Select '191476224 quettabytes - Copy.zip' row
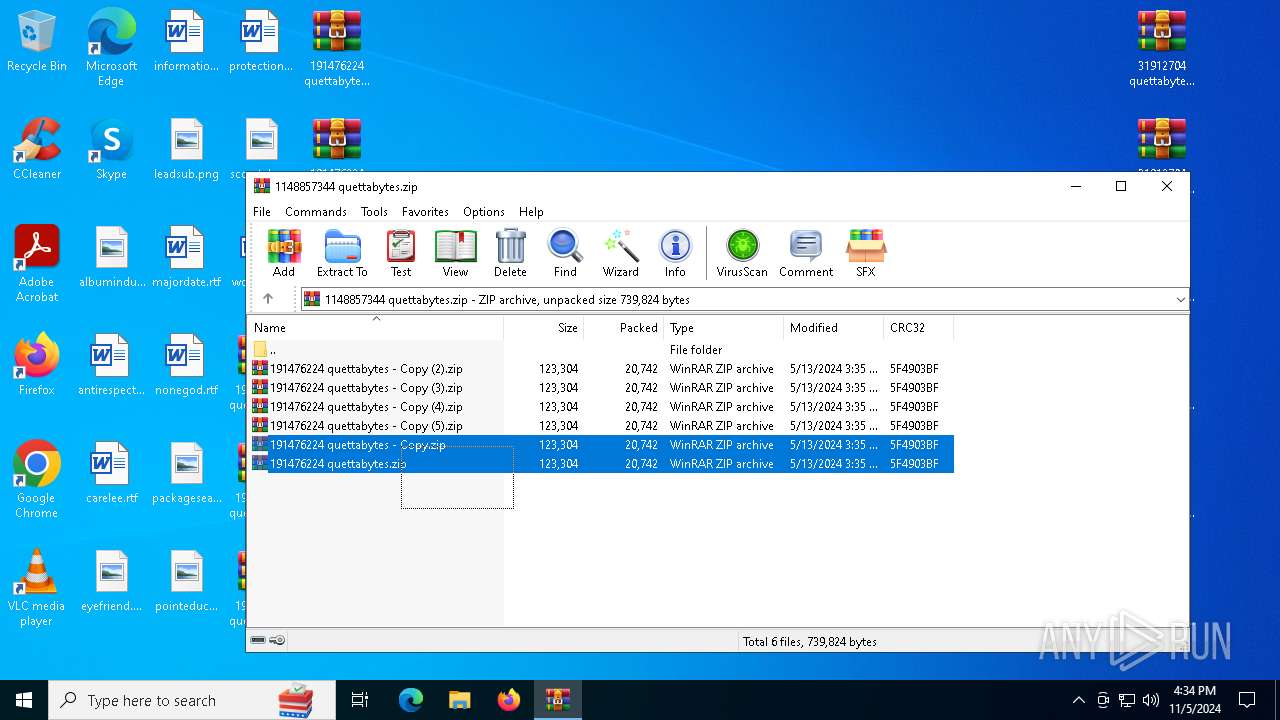 point(600,445)
